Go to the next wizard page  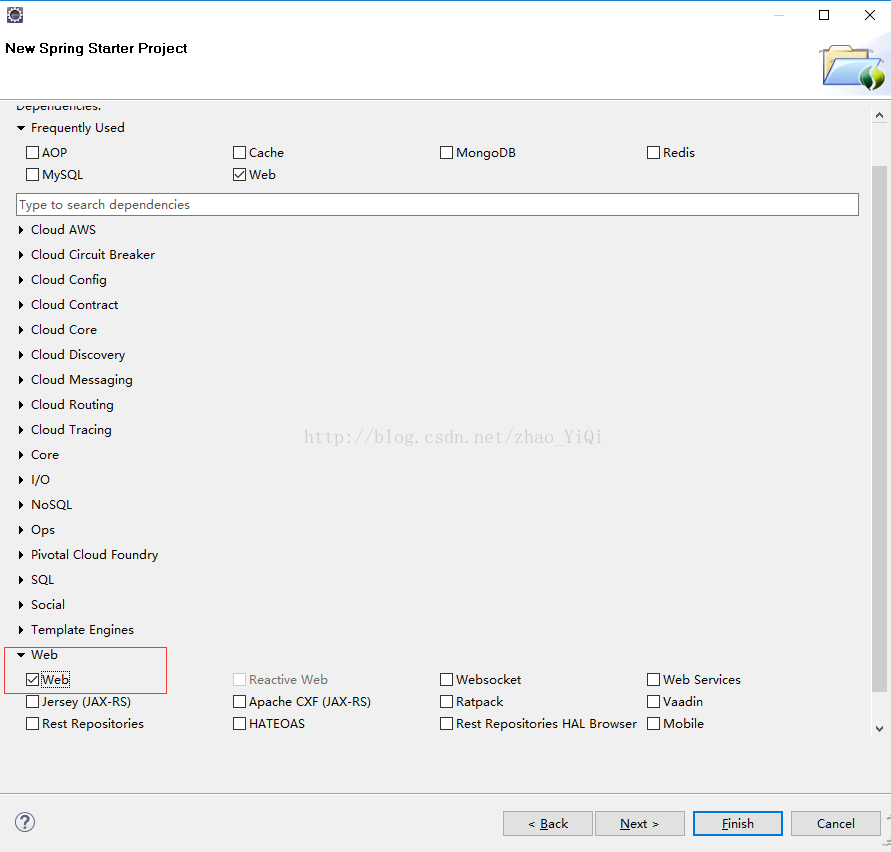pos(639,823)
